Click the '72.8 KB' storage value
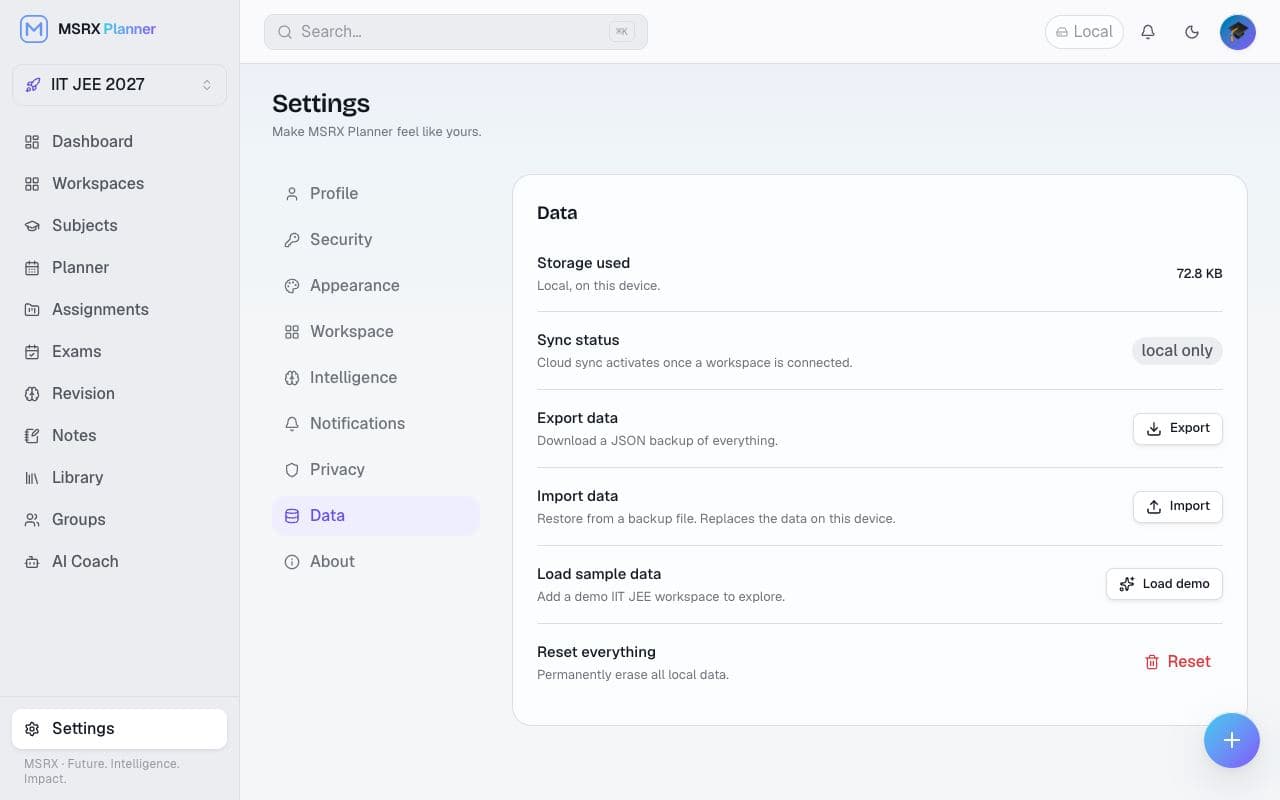Screen dimensions: 1280x800 tap(1199, 273)
